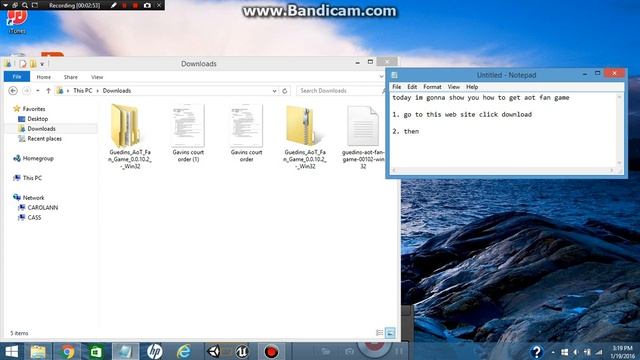Screen dimensions: 640x360
Task: Click the Bandicam pencil drawing icon
Action: [113, 5]
